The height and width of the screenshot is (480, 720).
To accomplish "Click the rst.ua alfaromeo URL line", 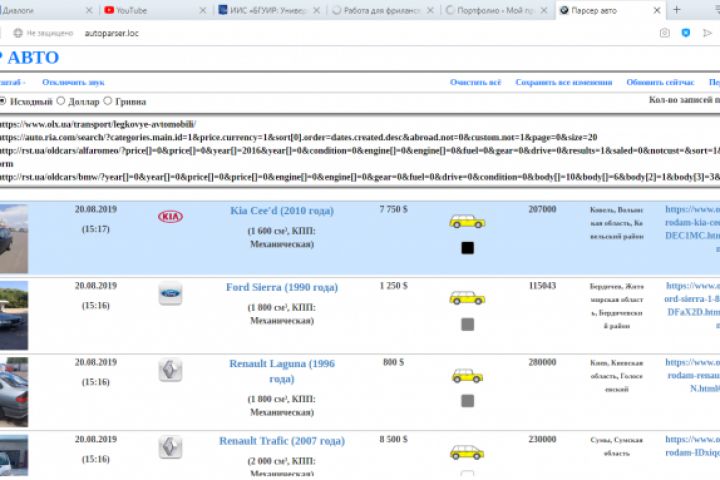I will click(x=360, y=150).
